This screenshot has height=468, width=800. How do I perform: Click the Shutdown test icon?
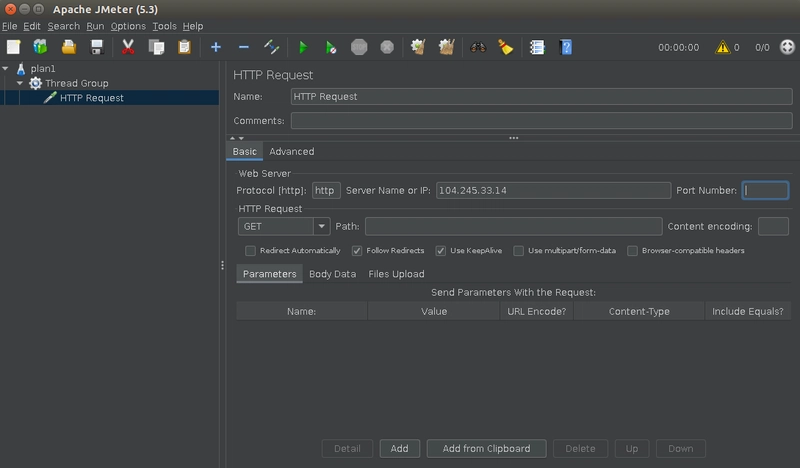[x=387, y=47]
